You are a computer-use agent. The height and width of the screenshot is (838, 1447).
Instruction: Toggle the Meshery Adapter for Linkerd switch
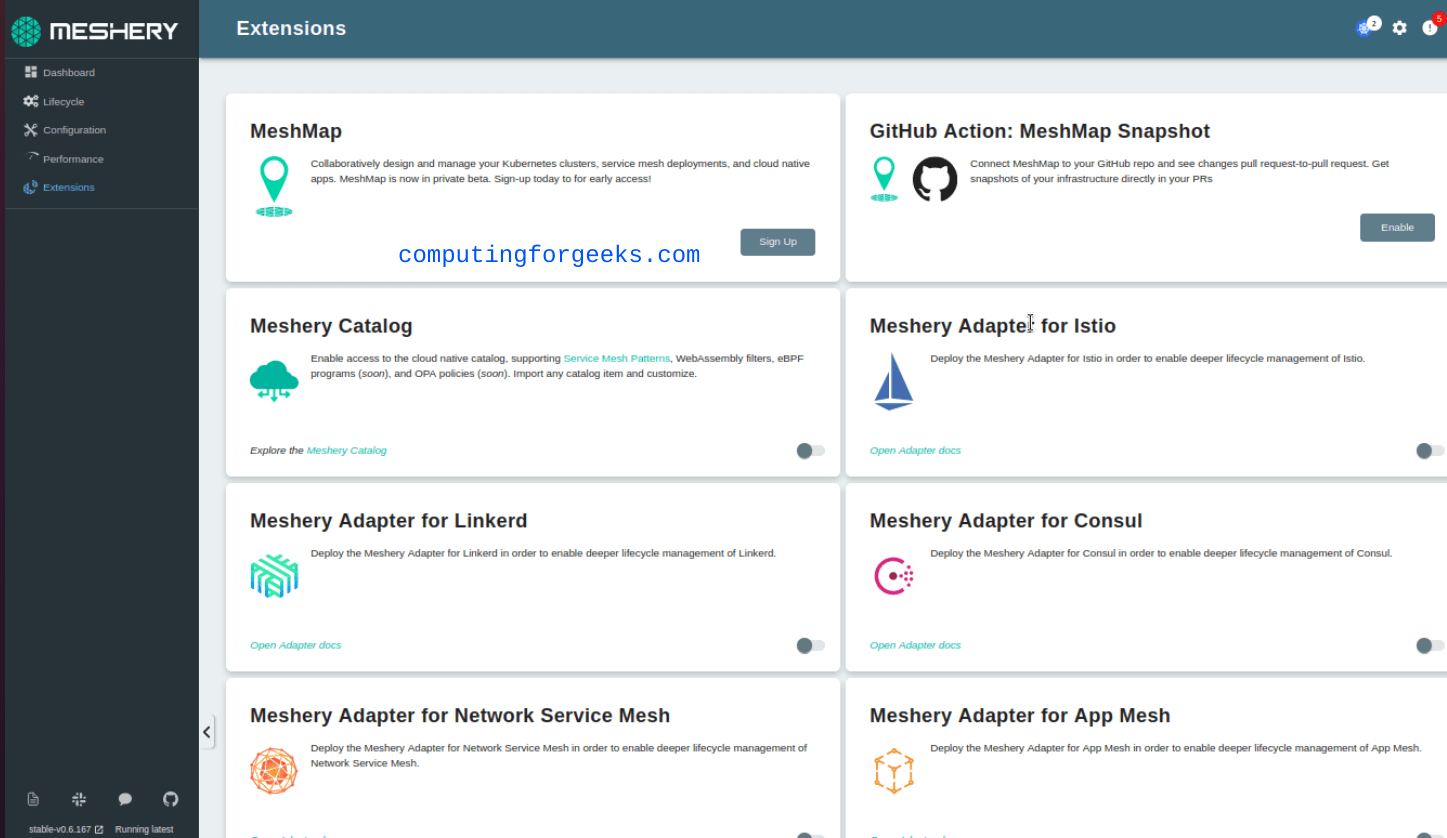click(x=810, y=645)
